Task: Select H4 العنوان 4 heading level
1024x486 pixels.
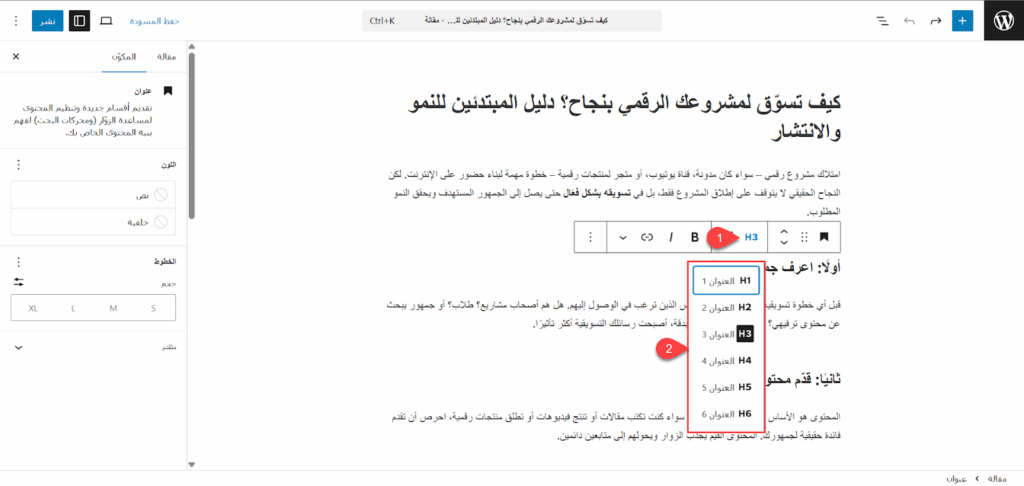Action: tap(726, 361)
